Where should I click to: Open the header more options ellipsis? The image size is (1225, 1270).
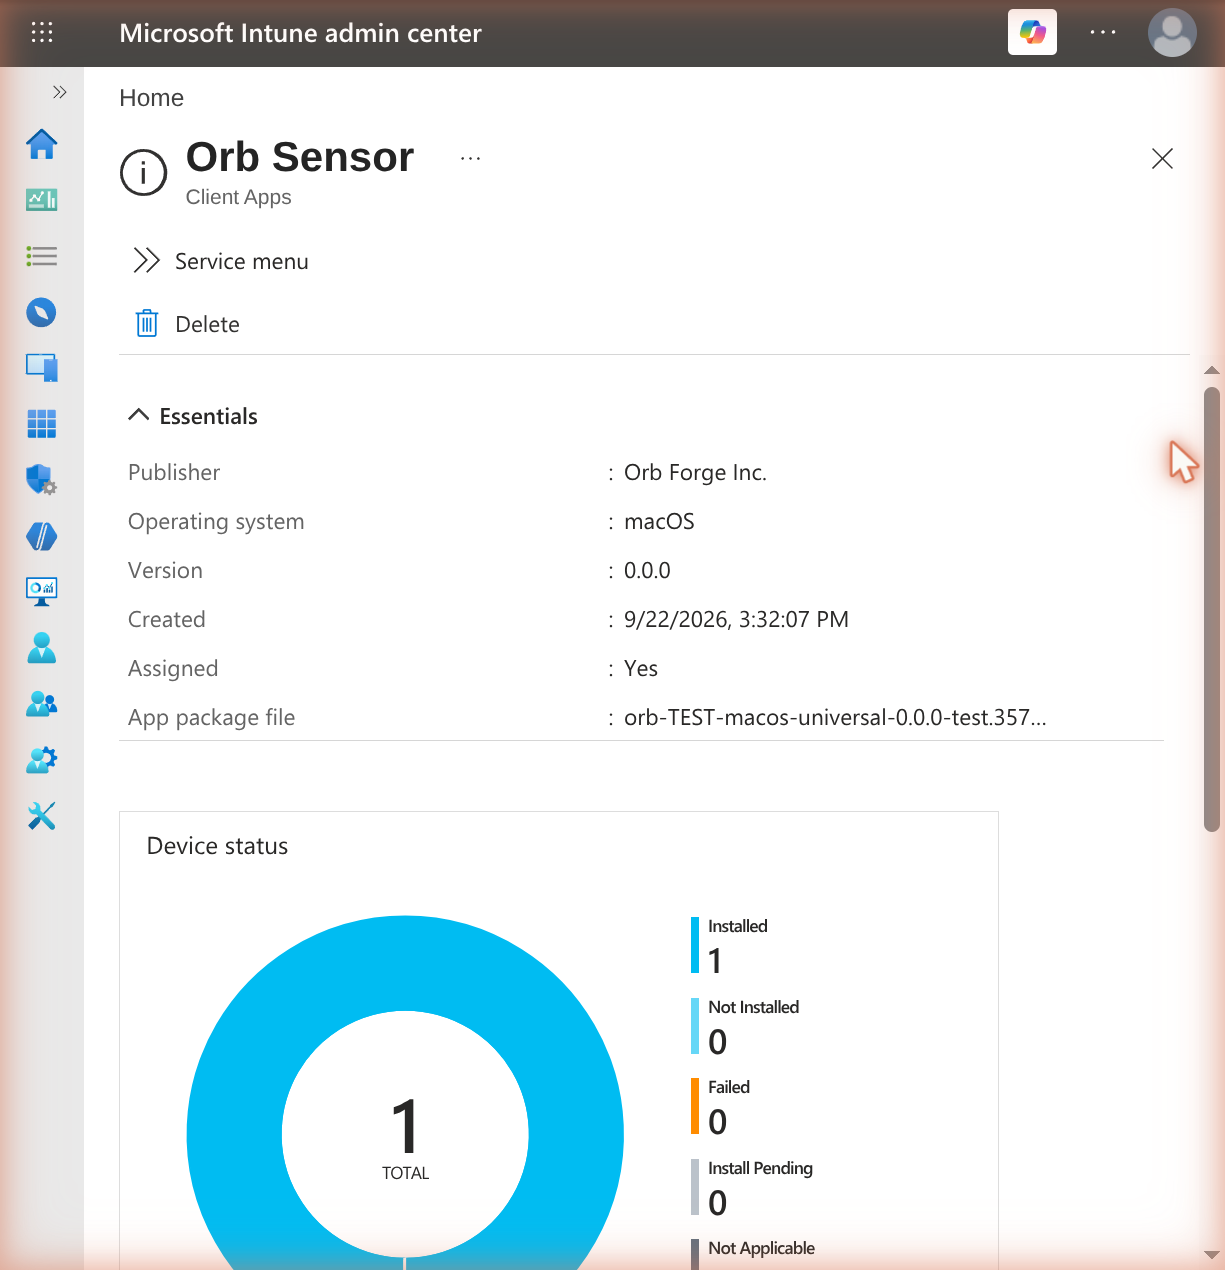[1103, 33]
